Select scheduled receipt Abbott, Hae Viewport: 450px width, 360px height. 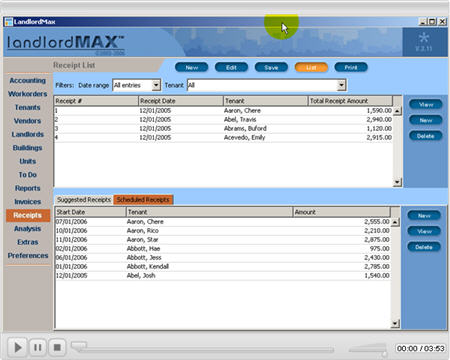click(x=223, y=249)
